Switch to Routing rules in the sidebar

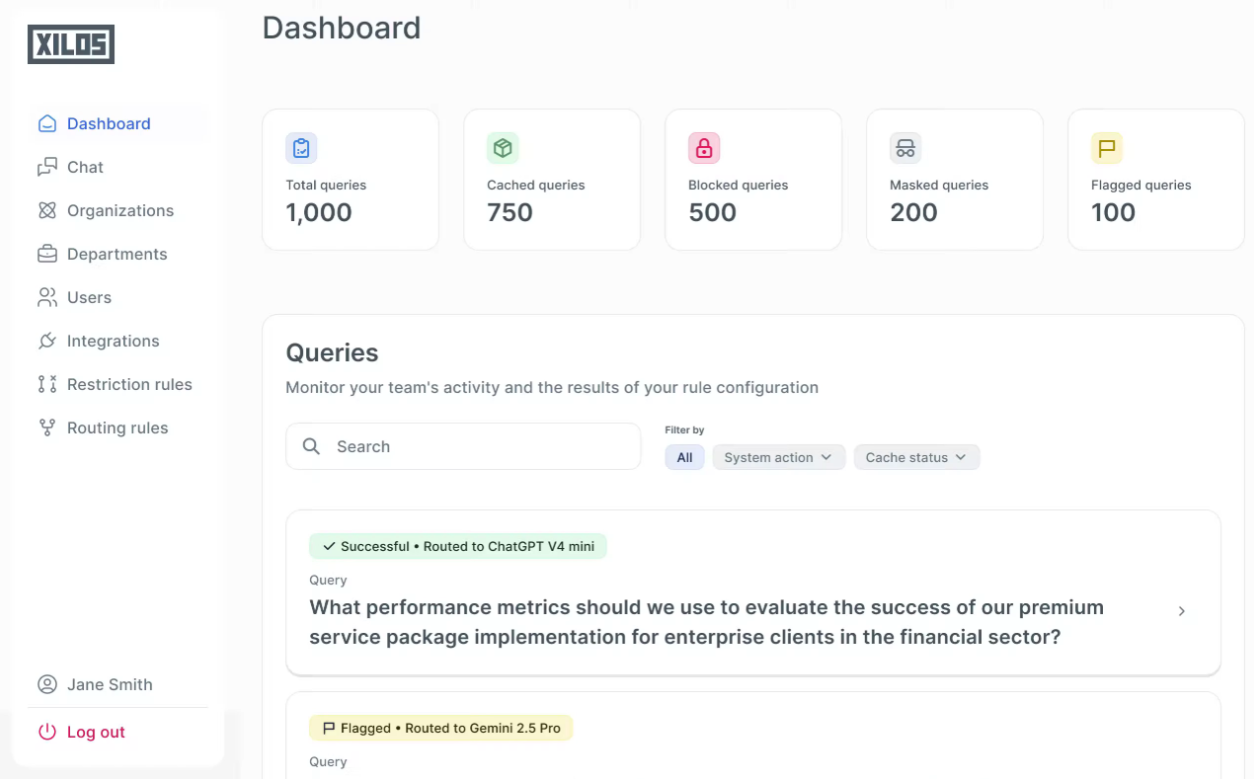[117, 427]
